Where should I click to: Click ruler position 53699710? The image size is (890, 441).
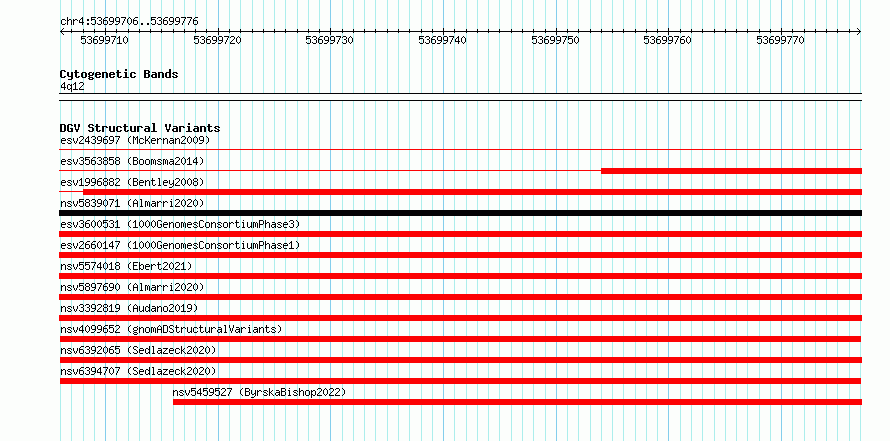click(x=104, y=41)
